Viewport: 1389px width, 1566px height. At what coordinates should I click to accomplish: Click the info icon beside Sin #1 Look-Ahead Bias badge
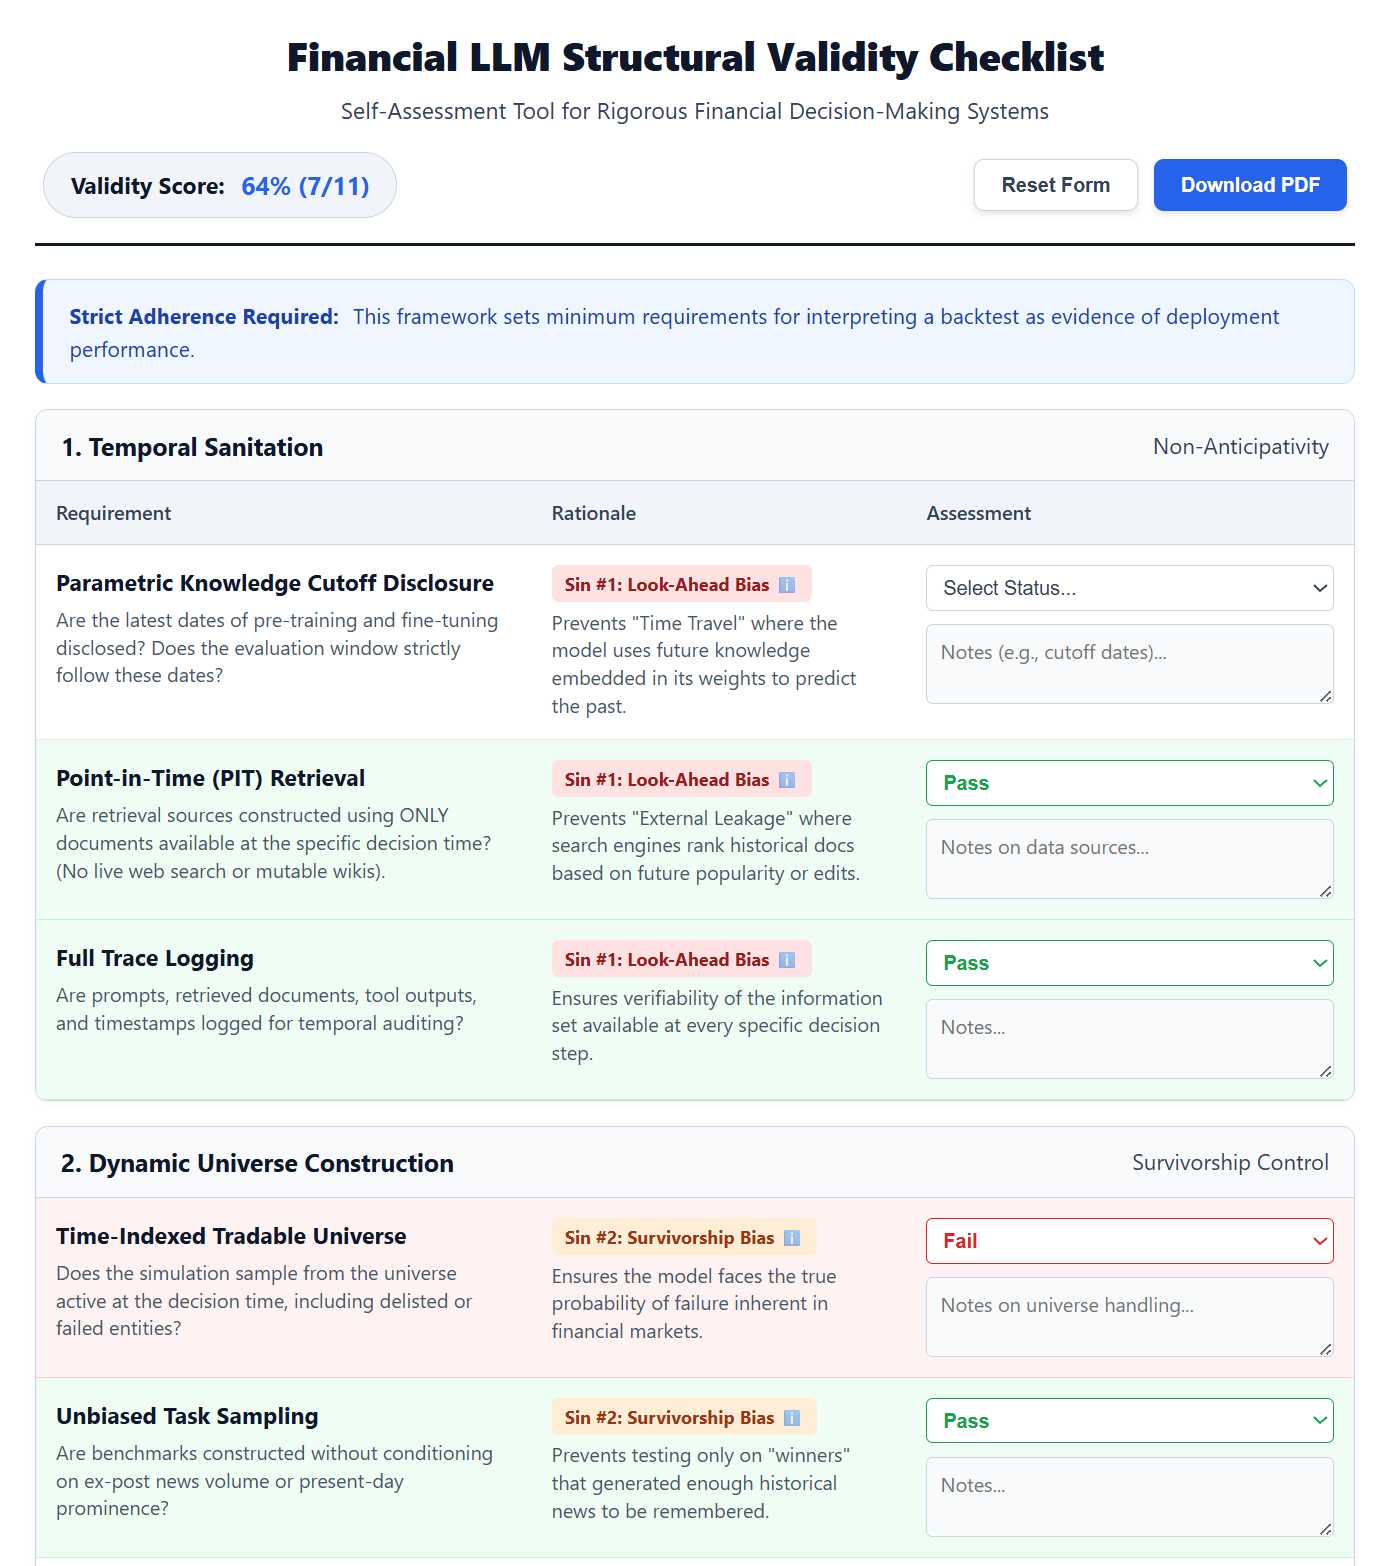click(790, 584)
